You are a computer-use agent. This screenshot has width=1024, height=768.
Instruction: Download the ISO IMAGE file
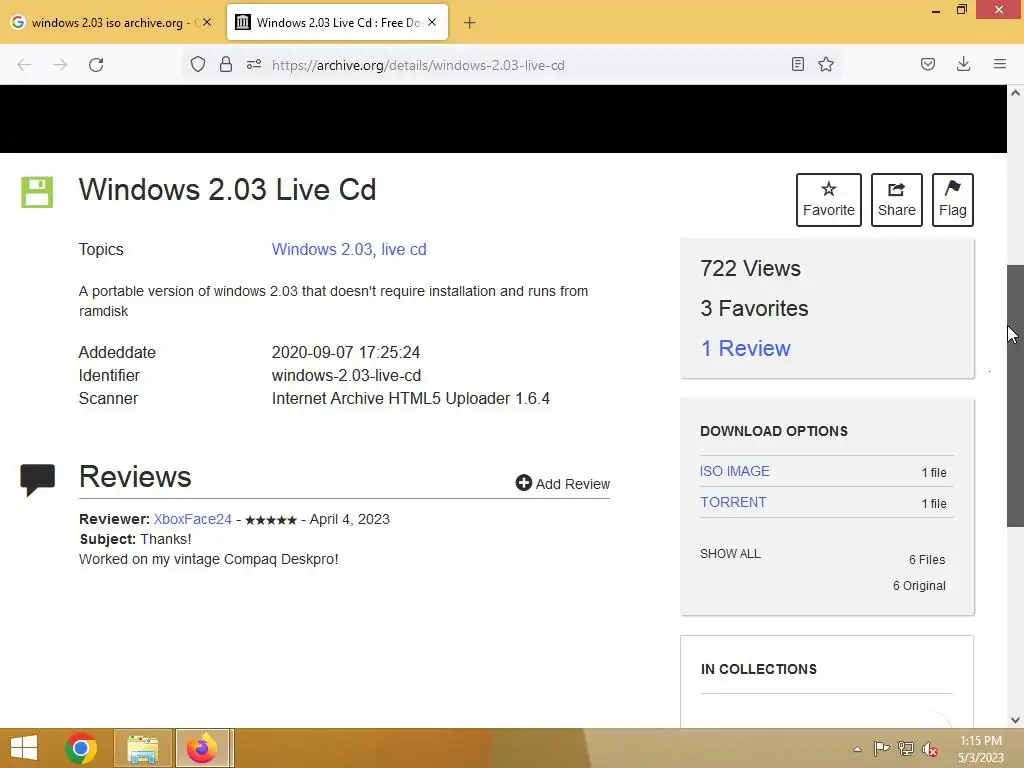coord(735,471)
